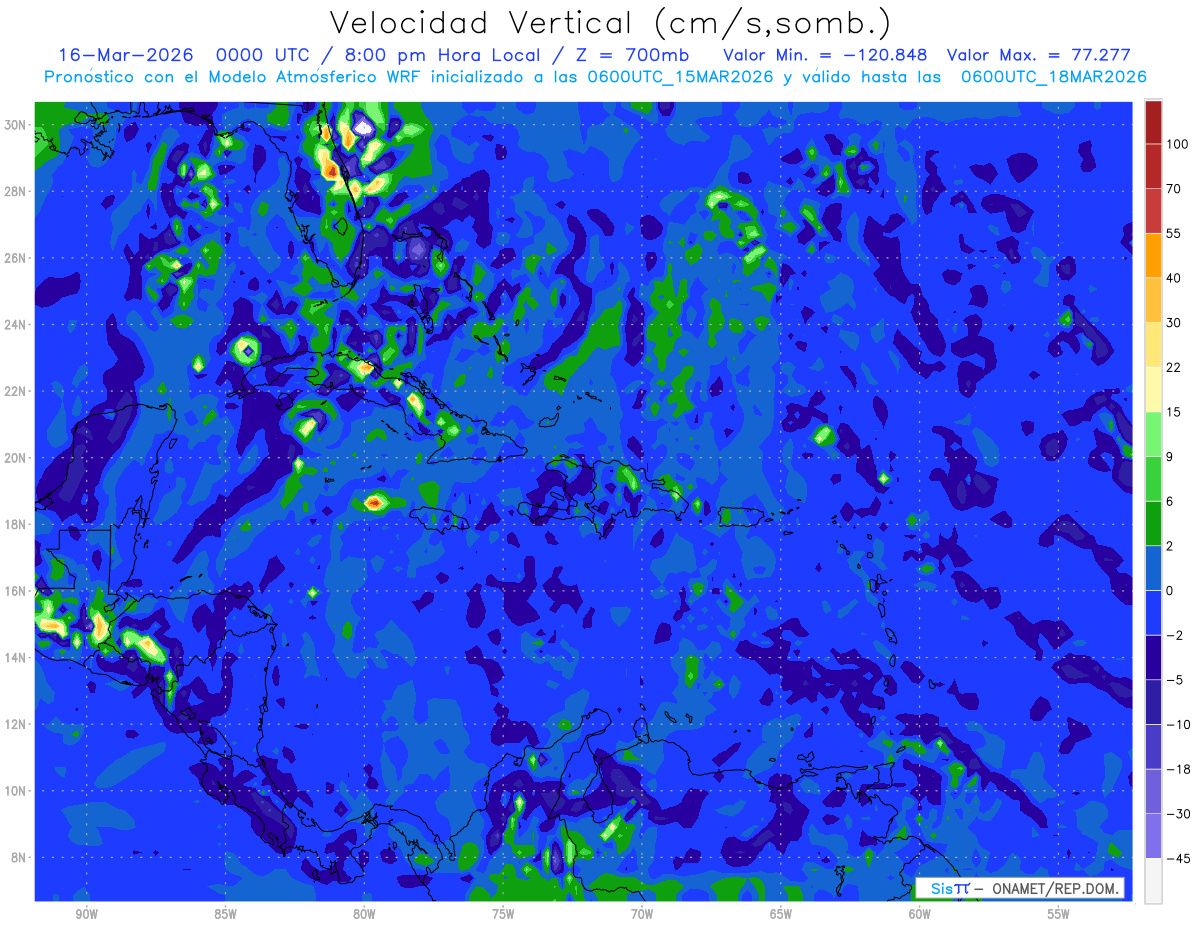Select the "Valor Max. = 77.277" text
This screenshot has height=927, width=1200.
coord(1038,55)
